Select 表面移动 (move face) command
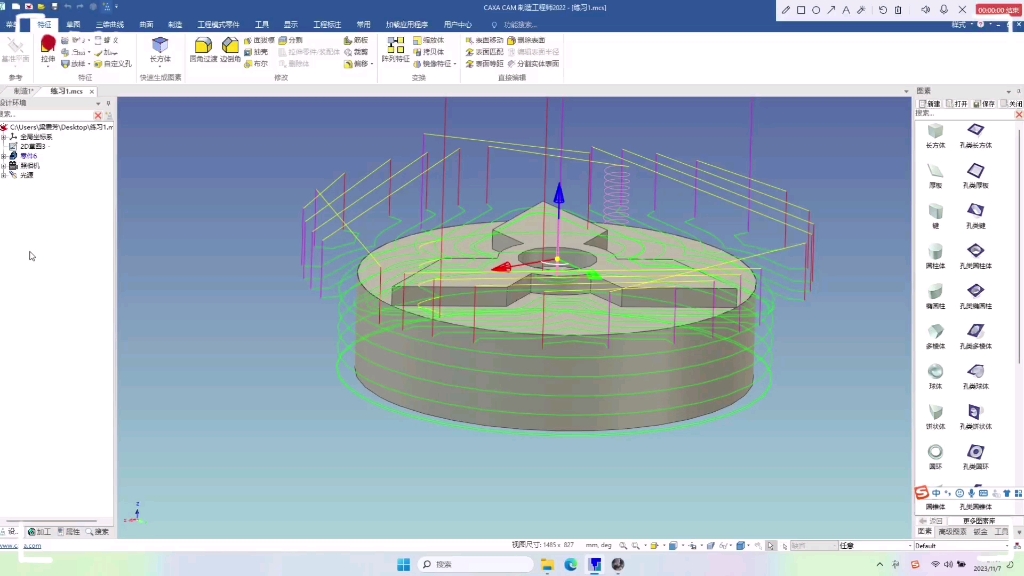Viewport: 1024px width, 576px height. click(485, 40)
